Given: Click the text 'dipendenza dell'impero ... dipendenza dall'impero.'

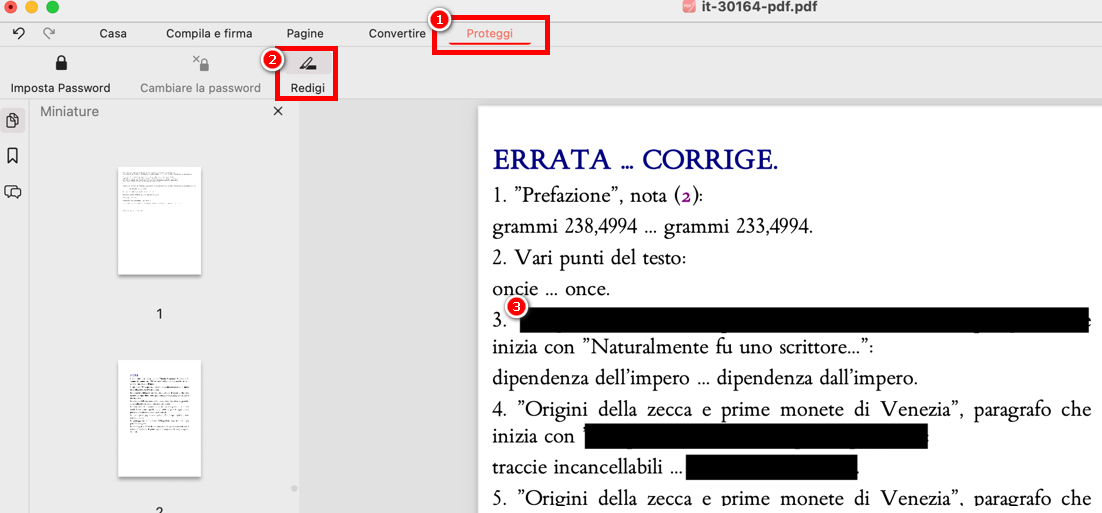Looking at the screenshot, I should [x=705, y=378].
